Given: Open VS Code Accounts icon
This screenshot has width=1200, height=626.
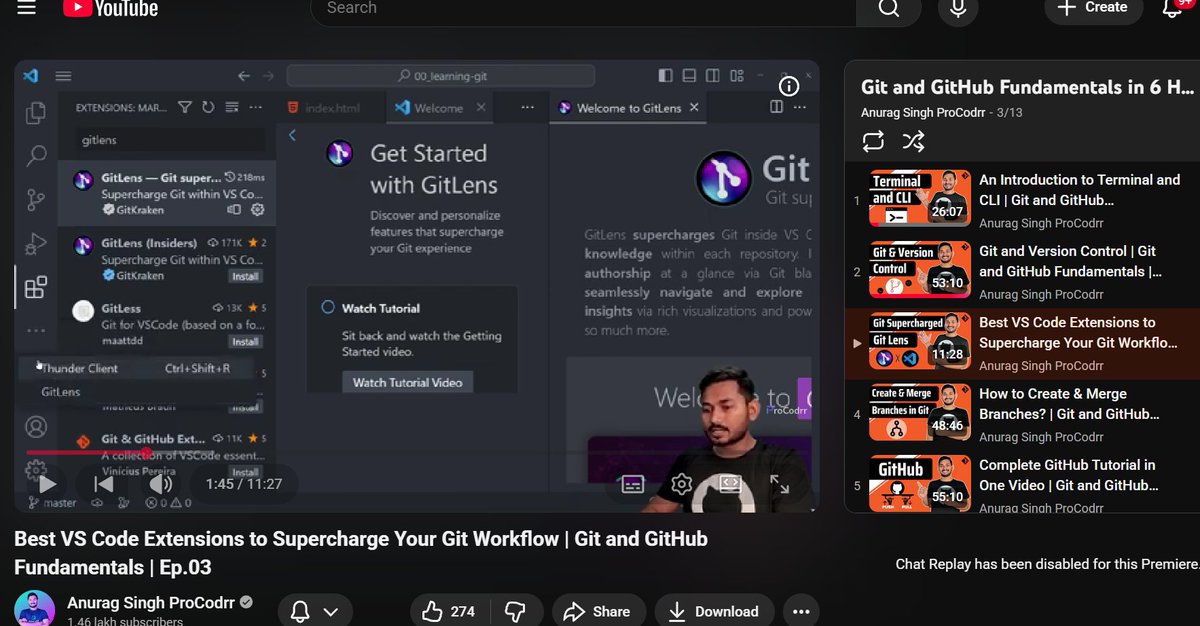Looking at the screenshot, I should (36, 427).
